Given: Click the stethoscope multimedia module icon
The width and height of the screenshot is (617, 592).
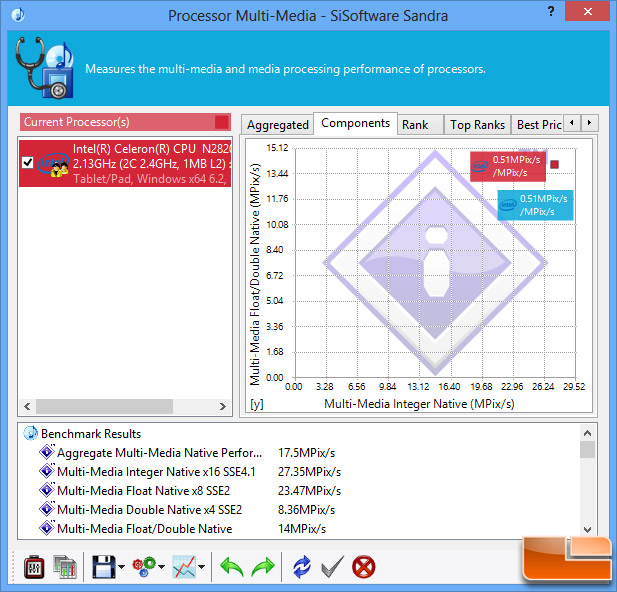Looking at the screenshot, I should pyautogui.click(x=44, y=67).
